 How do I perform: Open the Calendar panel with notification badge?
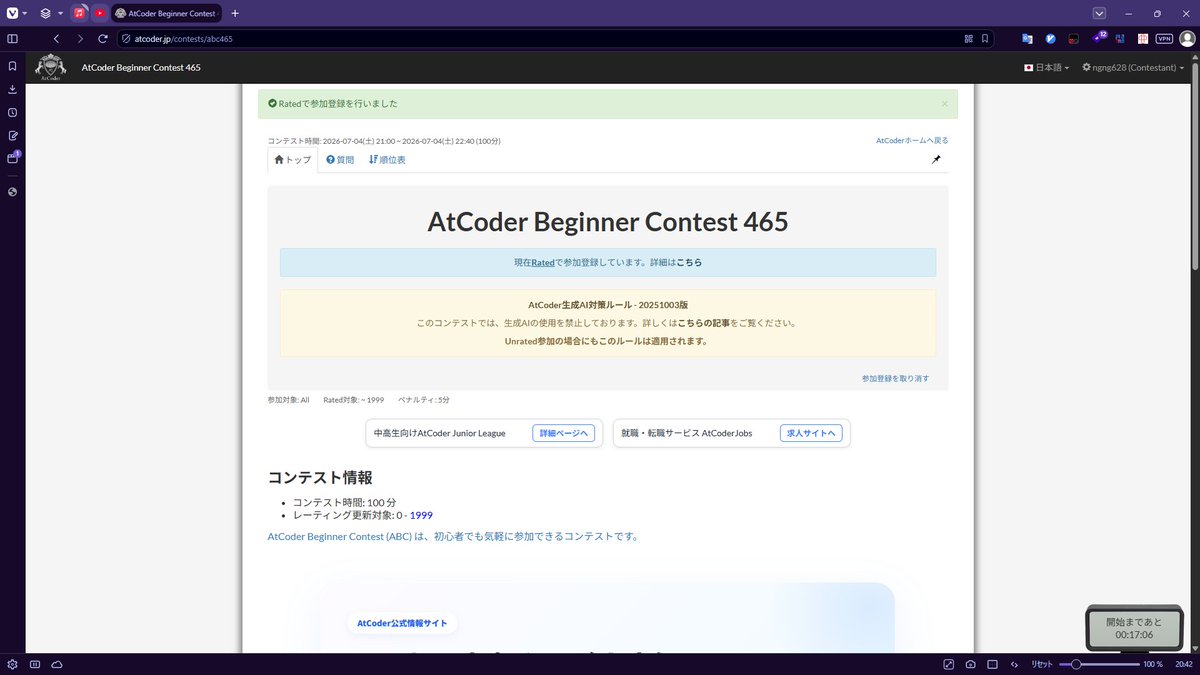coord(13,157)
